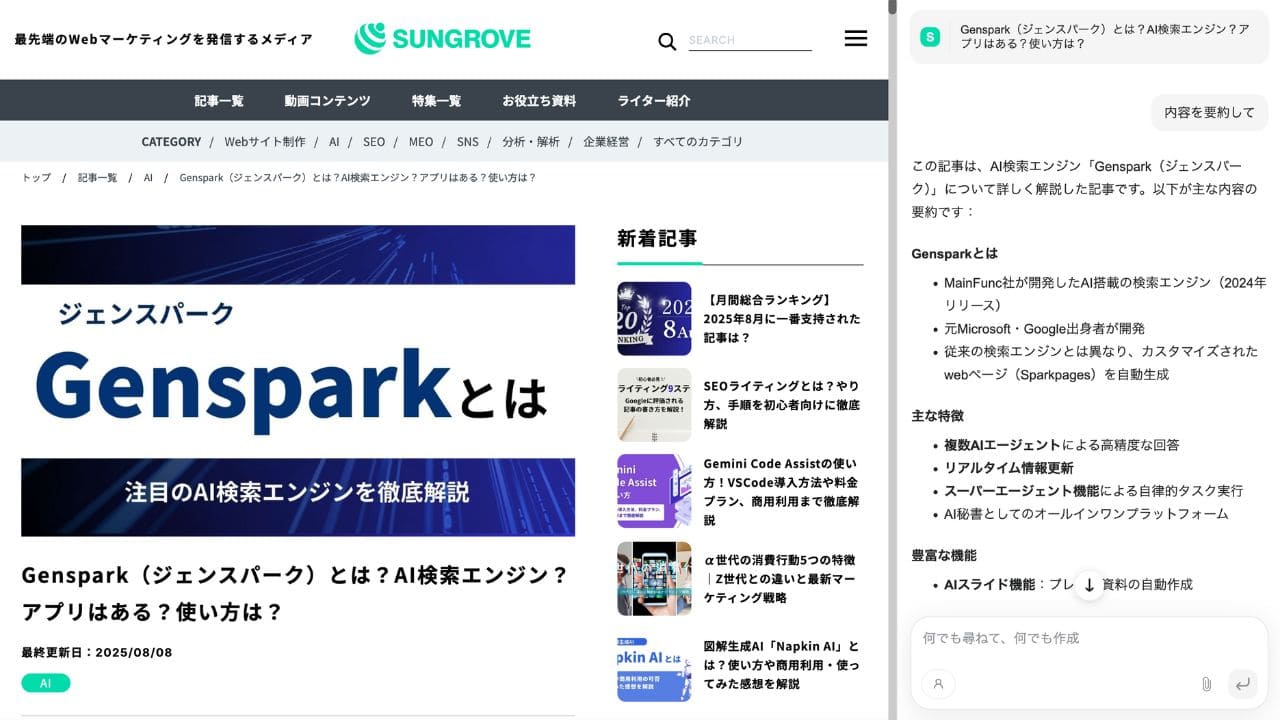Click the main article title heading
The width and height of the screenshot is (1280, 720).
coord(295,593)
